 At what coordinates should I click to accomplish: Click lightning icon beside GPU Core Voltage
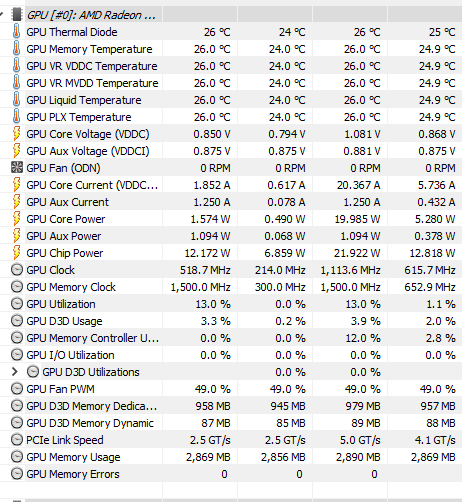tap(16, 134)
